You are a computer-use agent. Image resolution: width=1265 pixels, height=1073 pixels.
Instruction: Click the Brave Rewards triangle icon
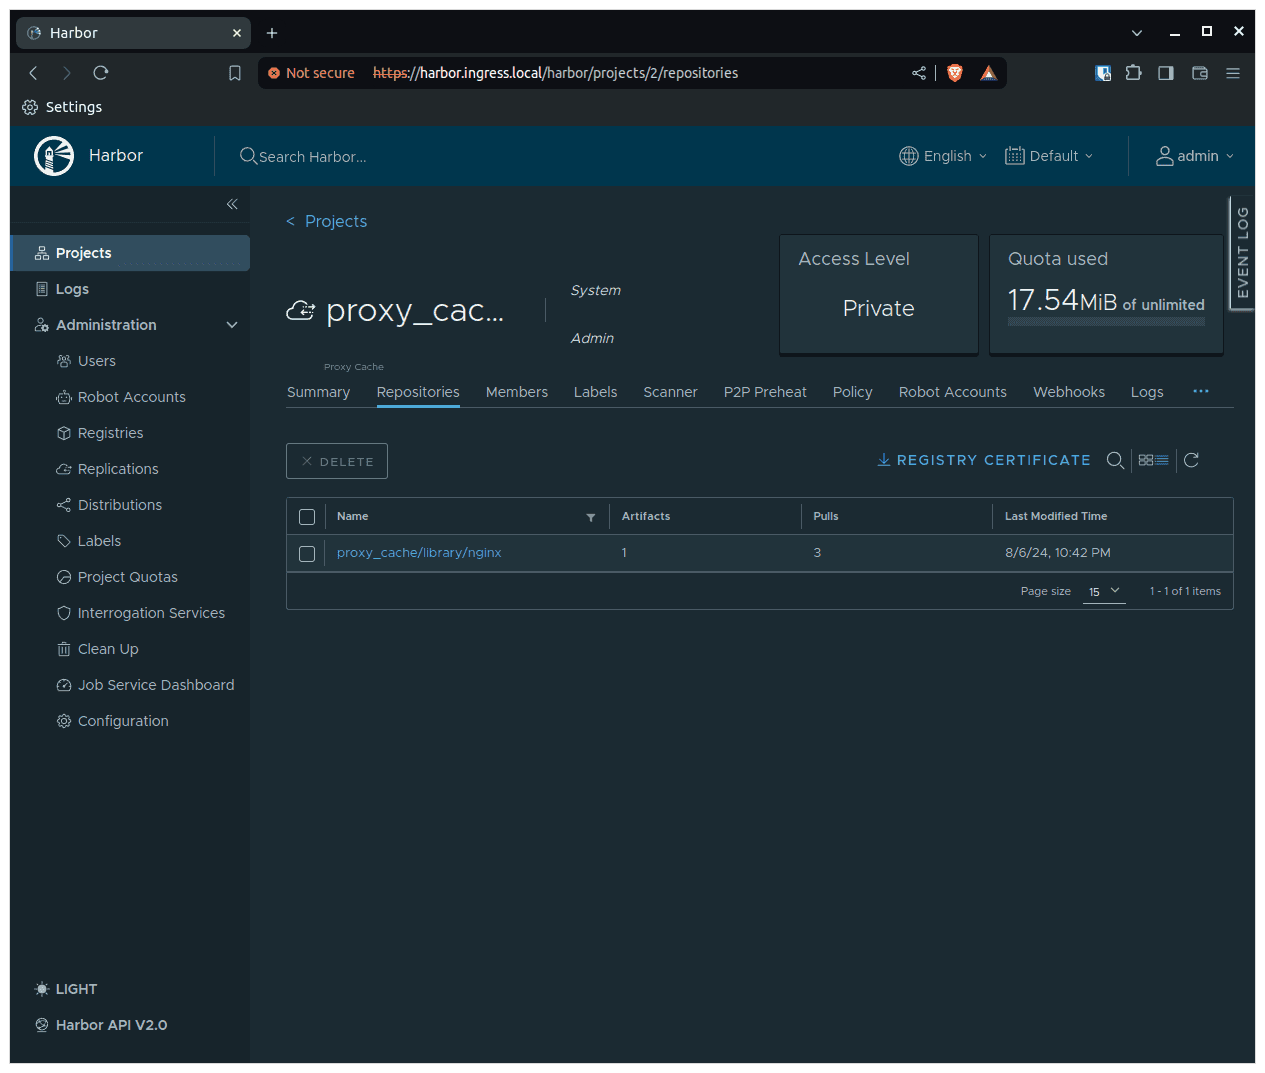point(988,73)
